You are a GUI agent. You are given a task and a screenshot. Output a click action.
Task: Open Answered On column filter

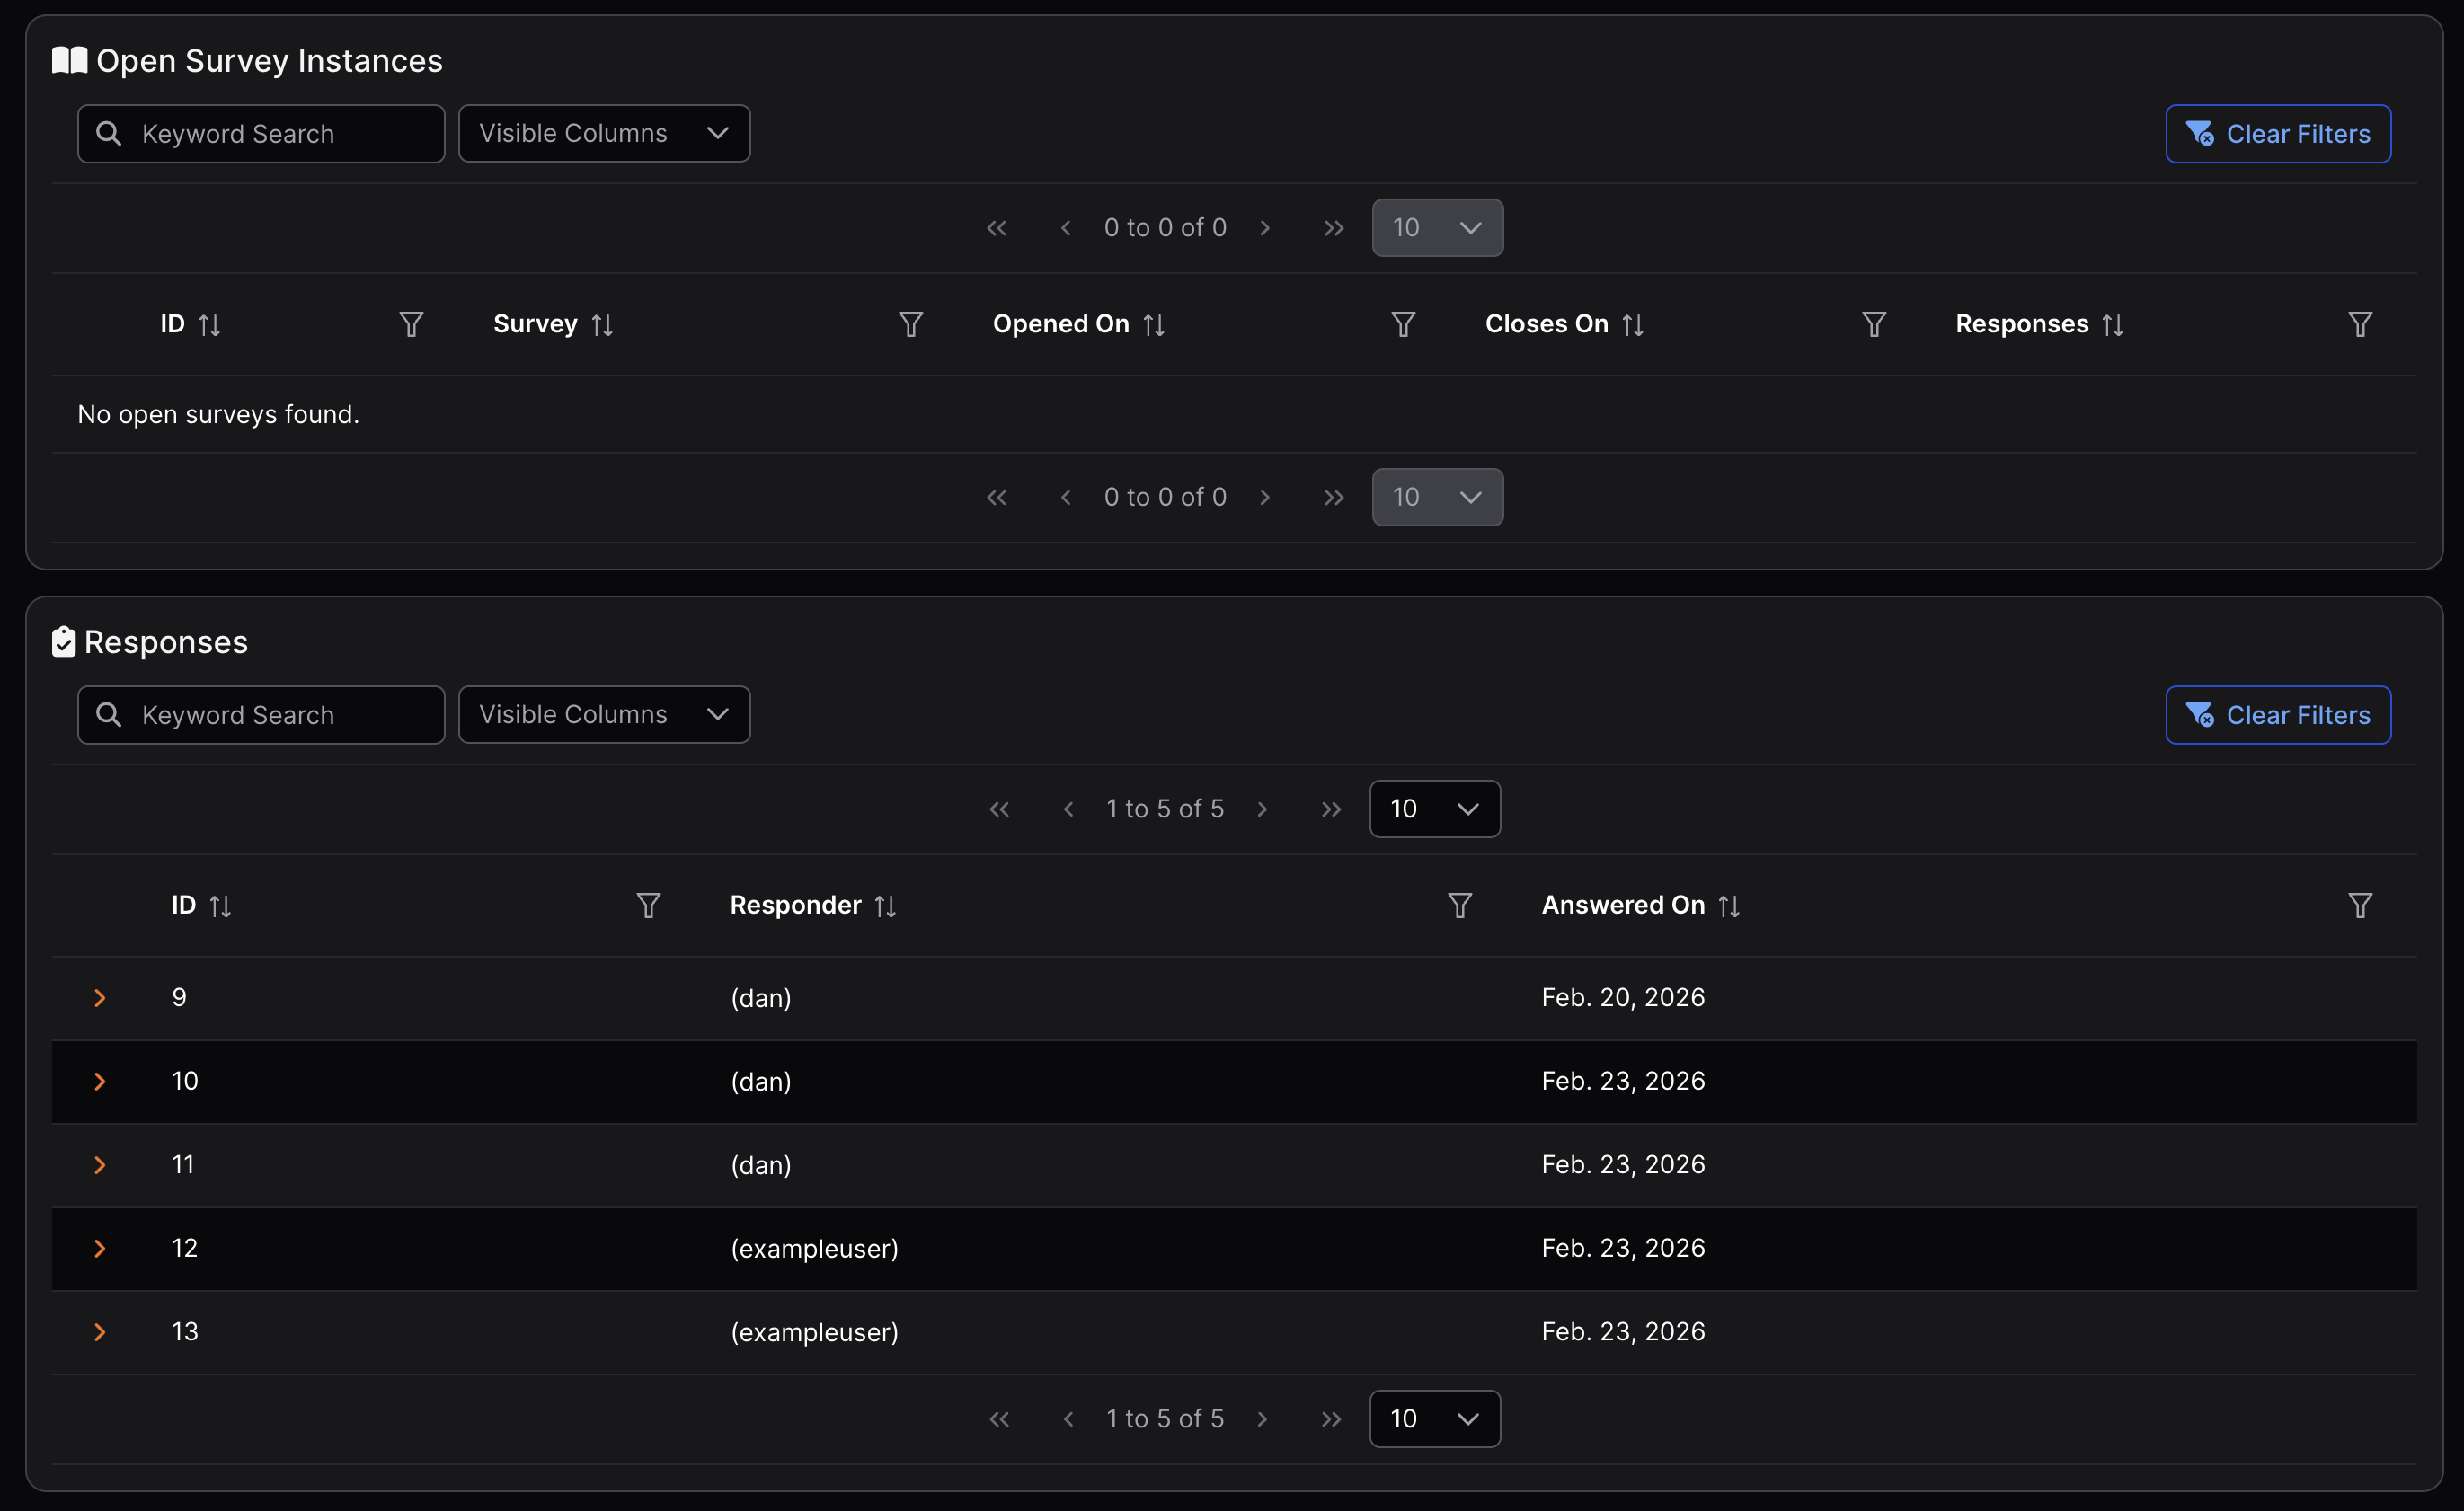point(2359,905)
